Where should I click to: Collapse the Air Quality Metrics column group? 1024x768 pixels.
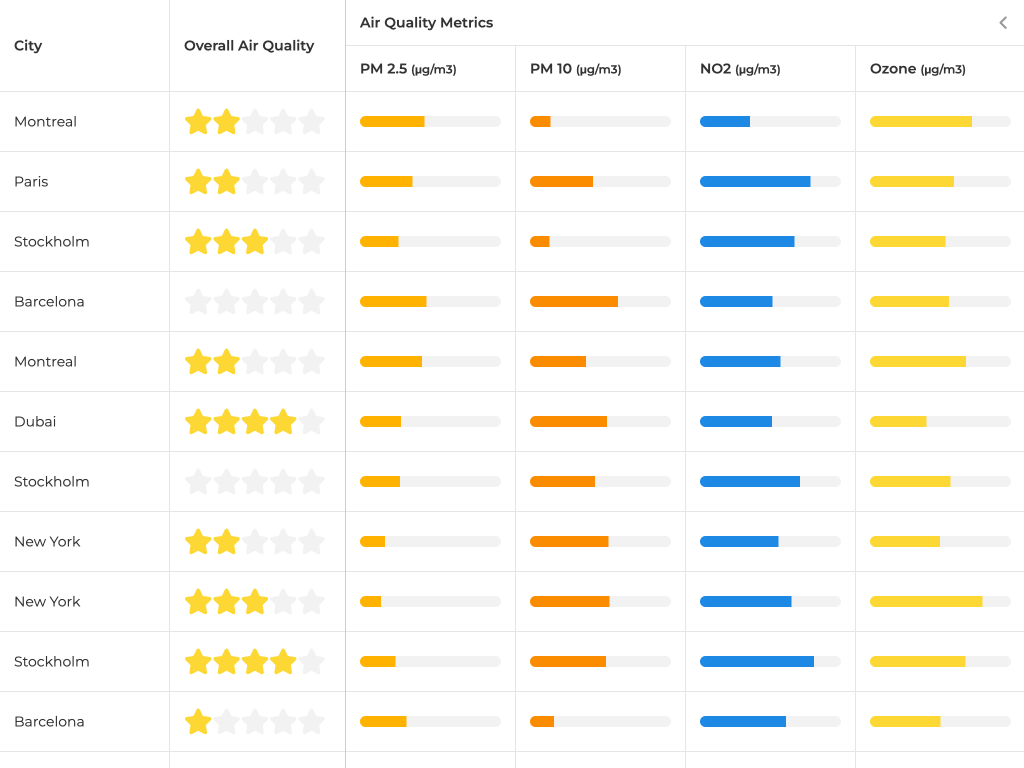[x=1003, y=23]
